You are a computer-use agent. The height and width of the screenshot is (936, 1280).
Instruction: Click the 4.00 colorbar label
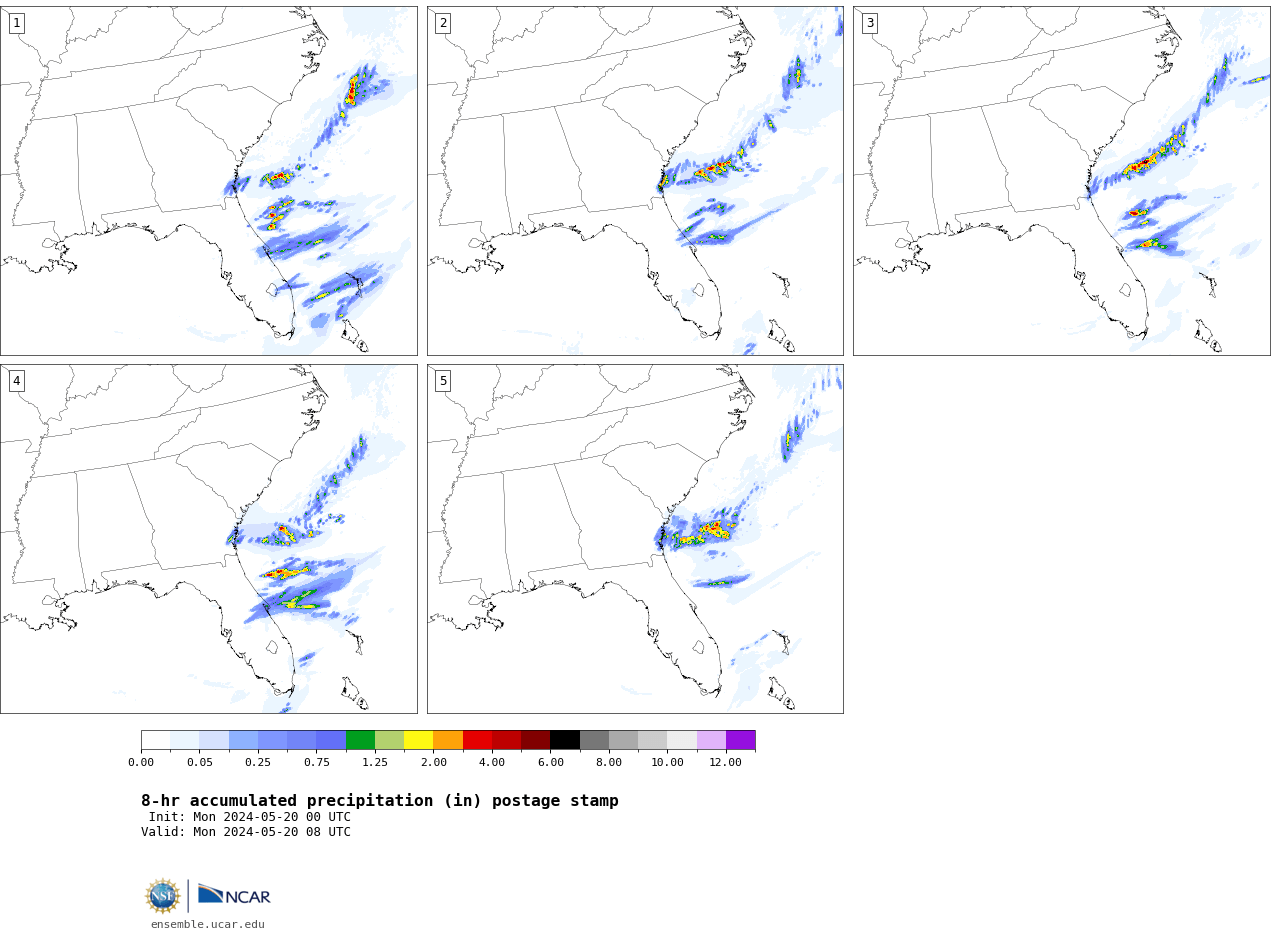click(x=492, y=763)
